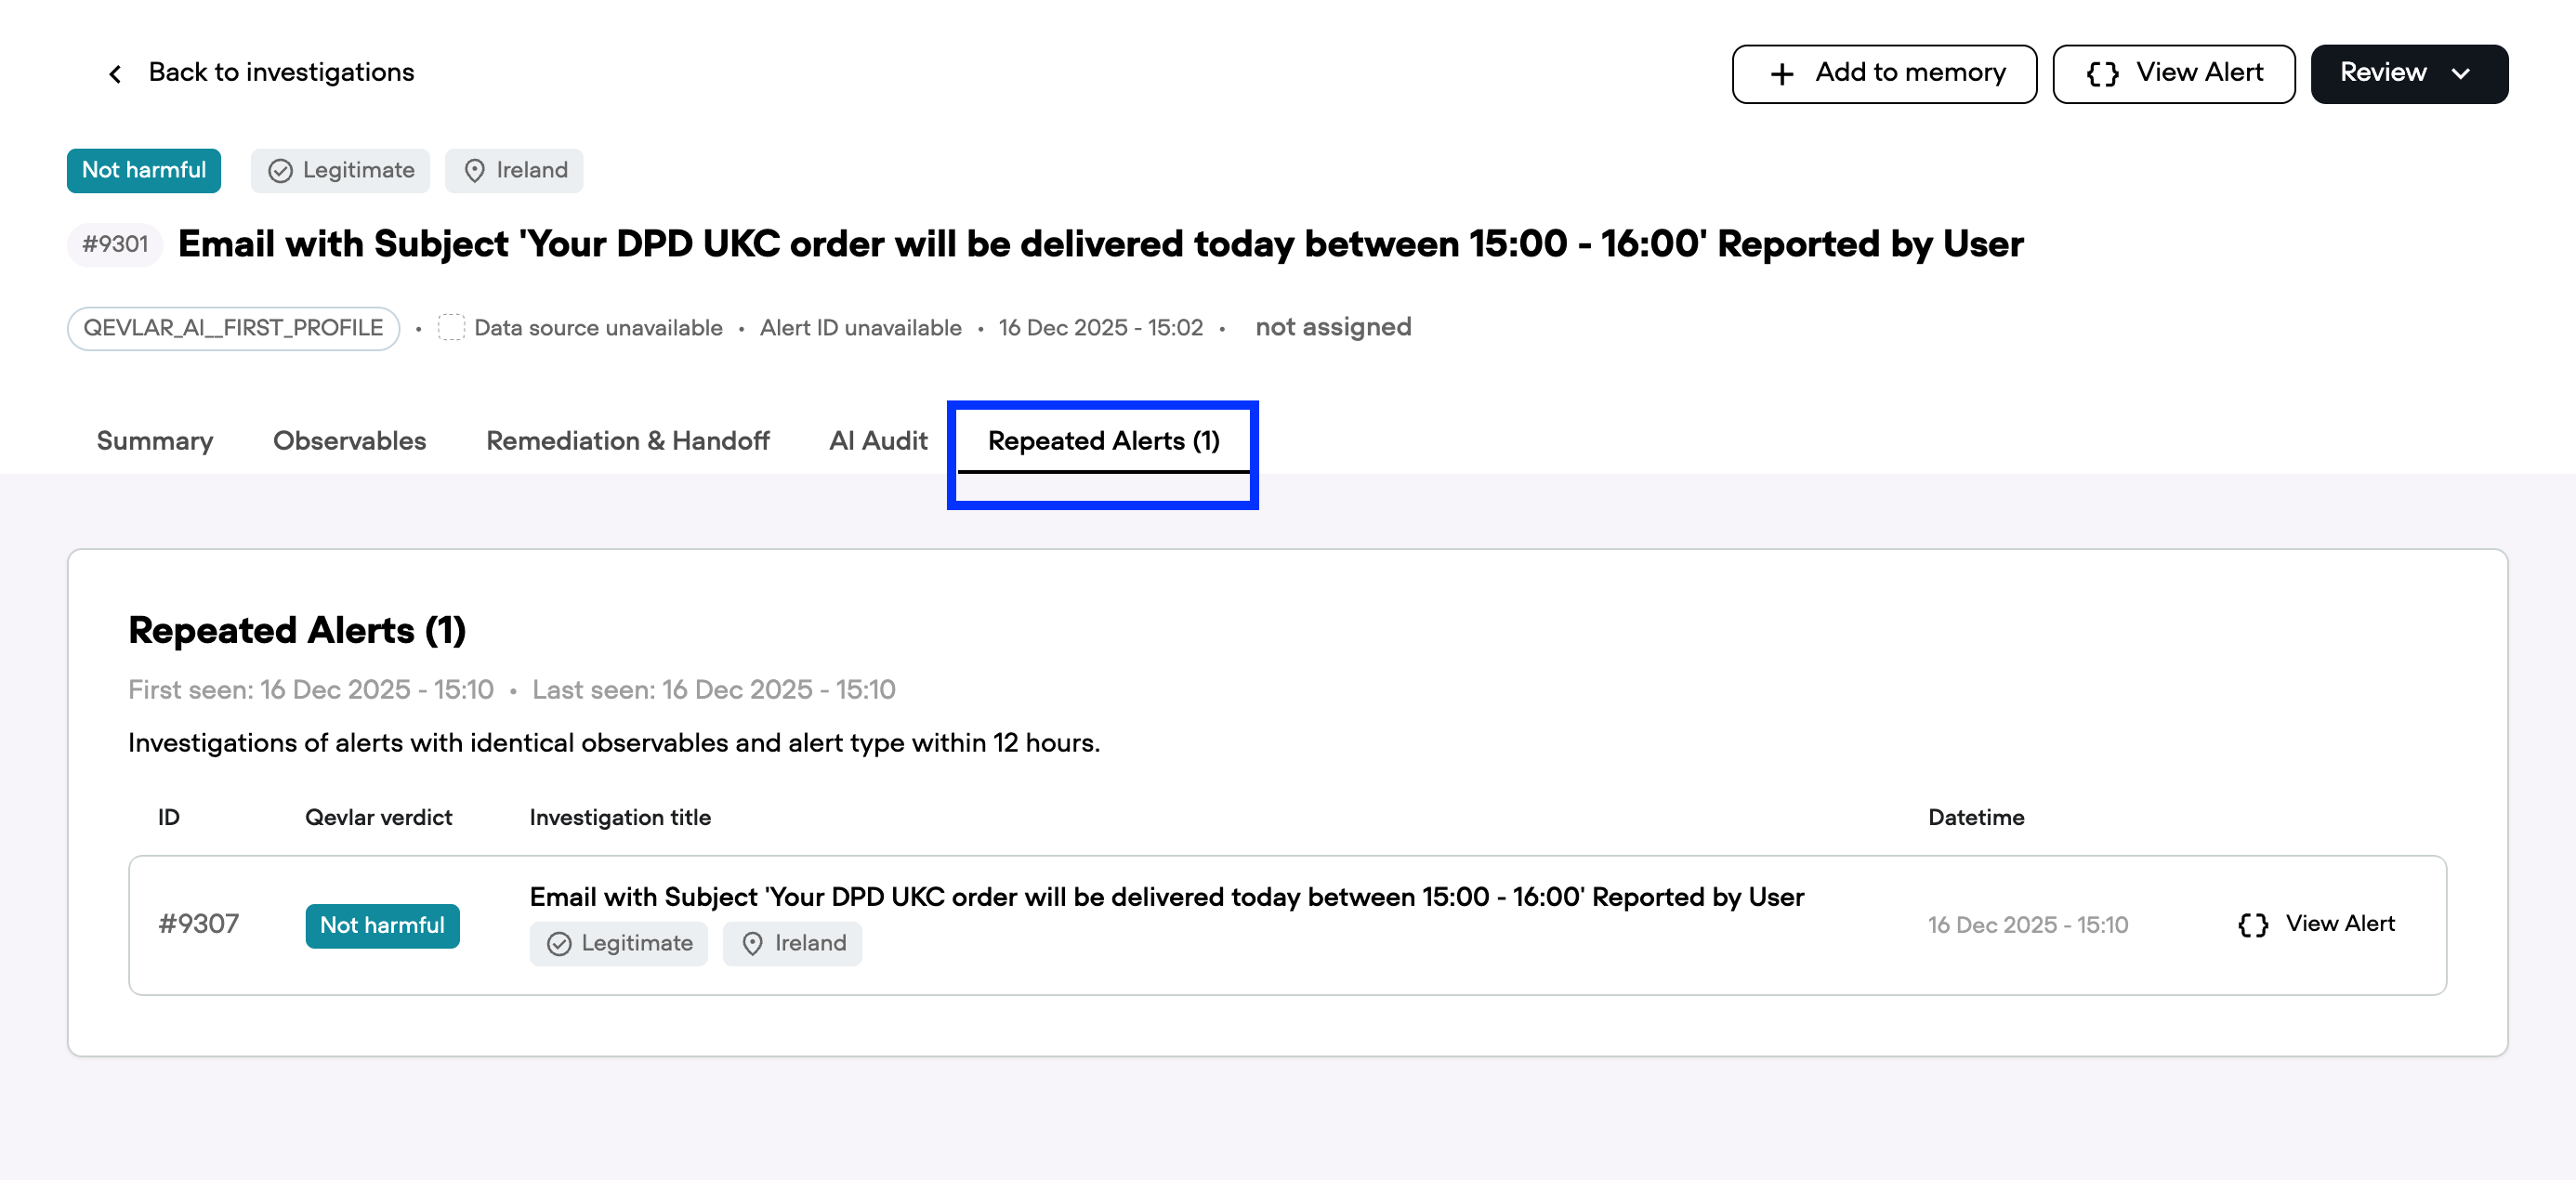Click the back arrow chevron icon
The width and height of the screenshot is (2576, 1180).
point(116,72)
